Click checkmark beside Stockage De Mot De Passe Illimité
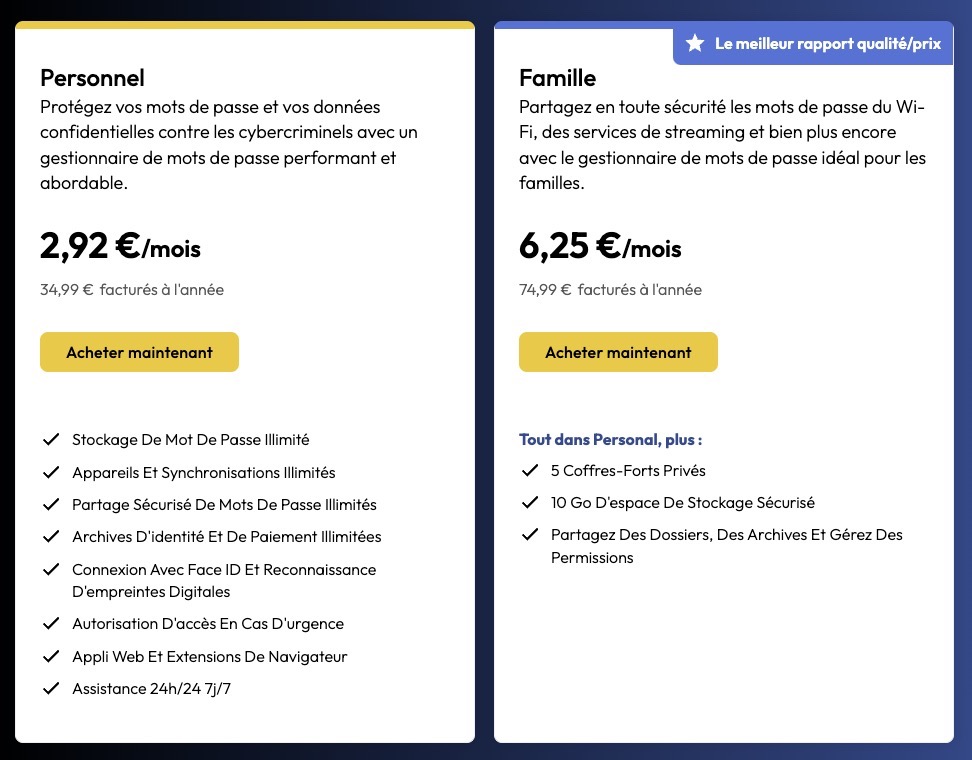 click(50, 439)
